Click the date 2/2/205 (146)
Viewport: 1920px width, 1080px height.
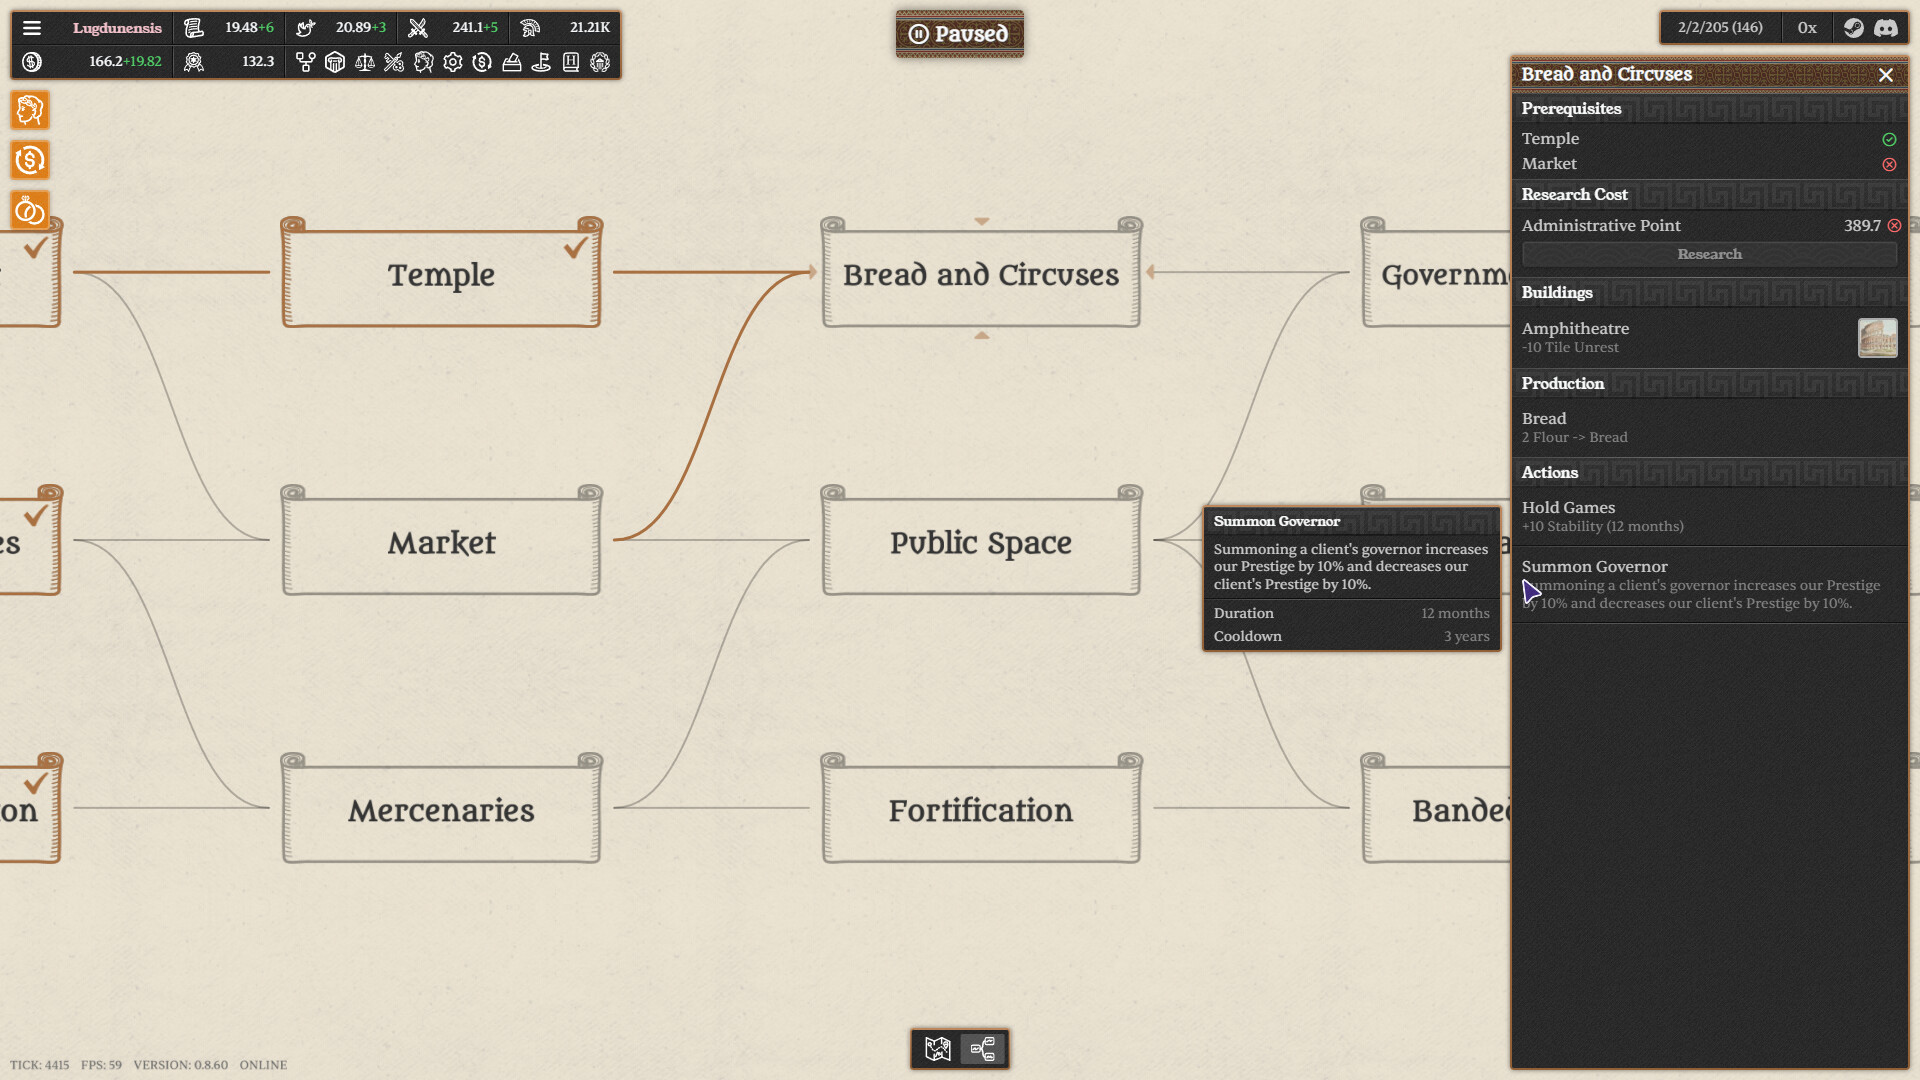coord(1720,28)
